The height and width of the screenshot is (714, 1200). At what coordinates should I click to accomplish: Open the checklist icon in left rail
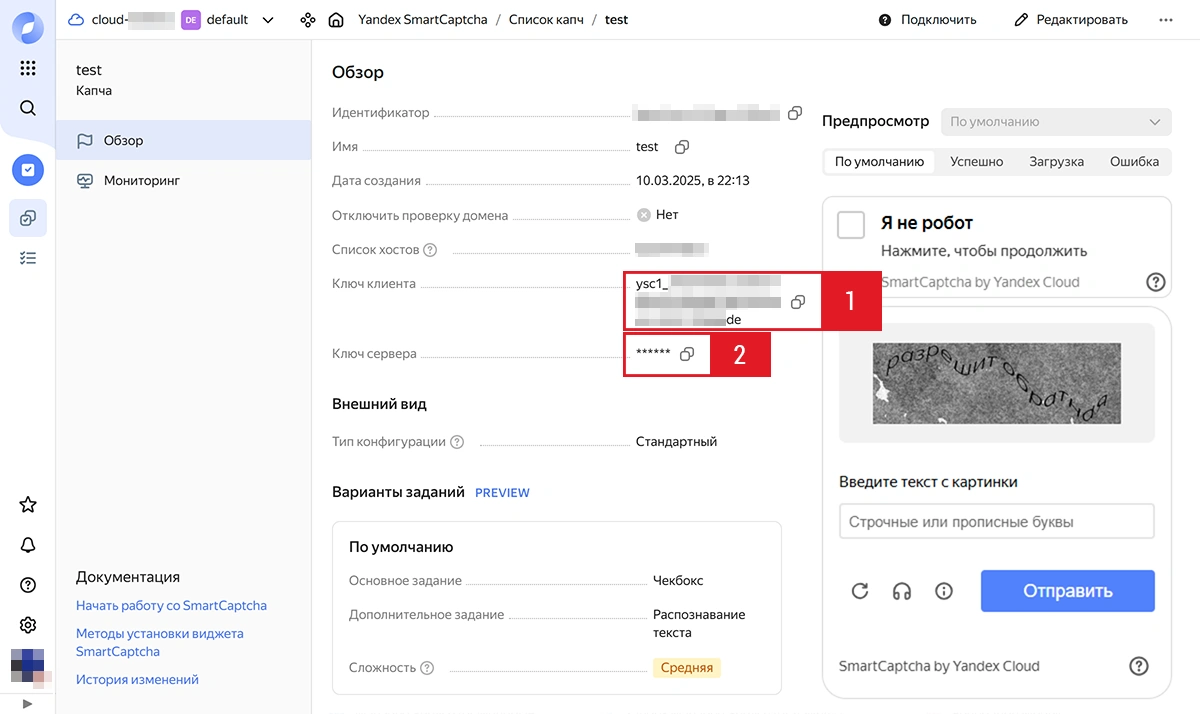(28, 258)
